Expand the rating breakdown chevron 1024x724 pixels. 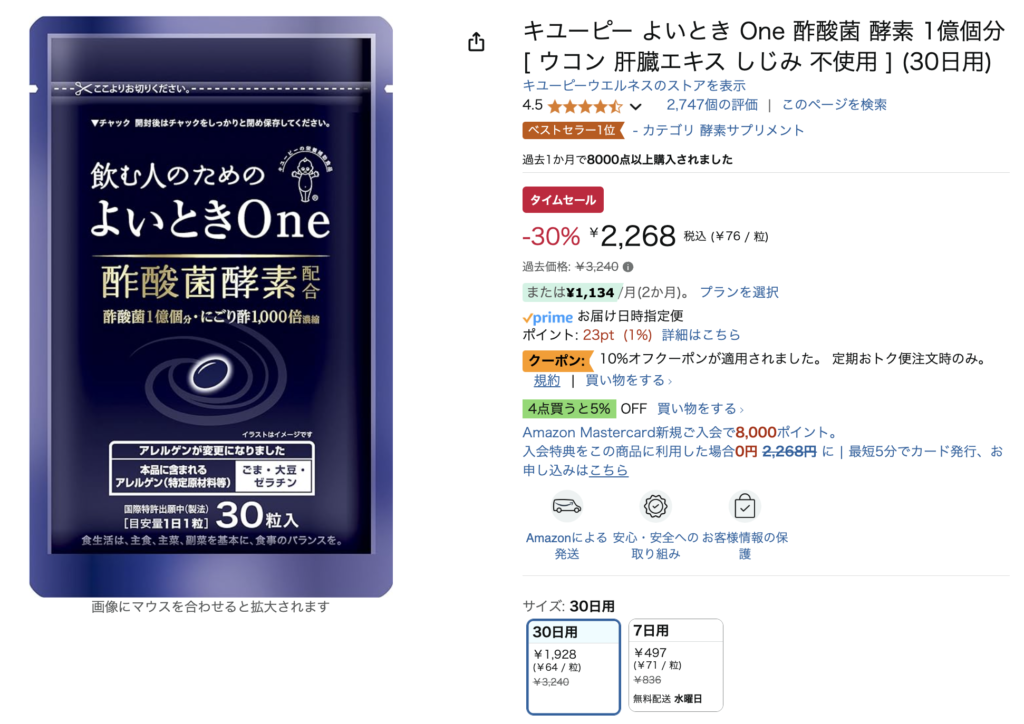coord(635,106)
